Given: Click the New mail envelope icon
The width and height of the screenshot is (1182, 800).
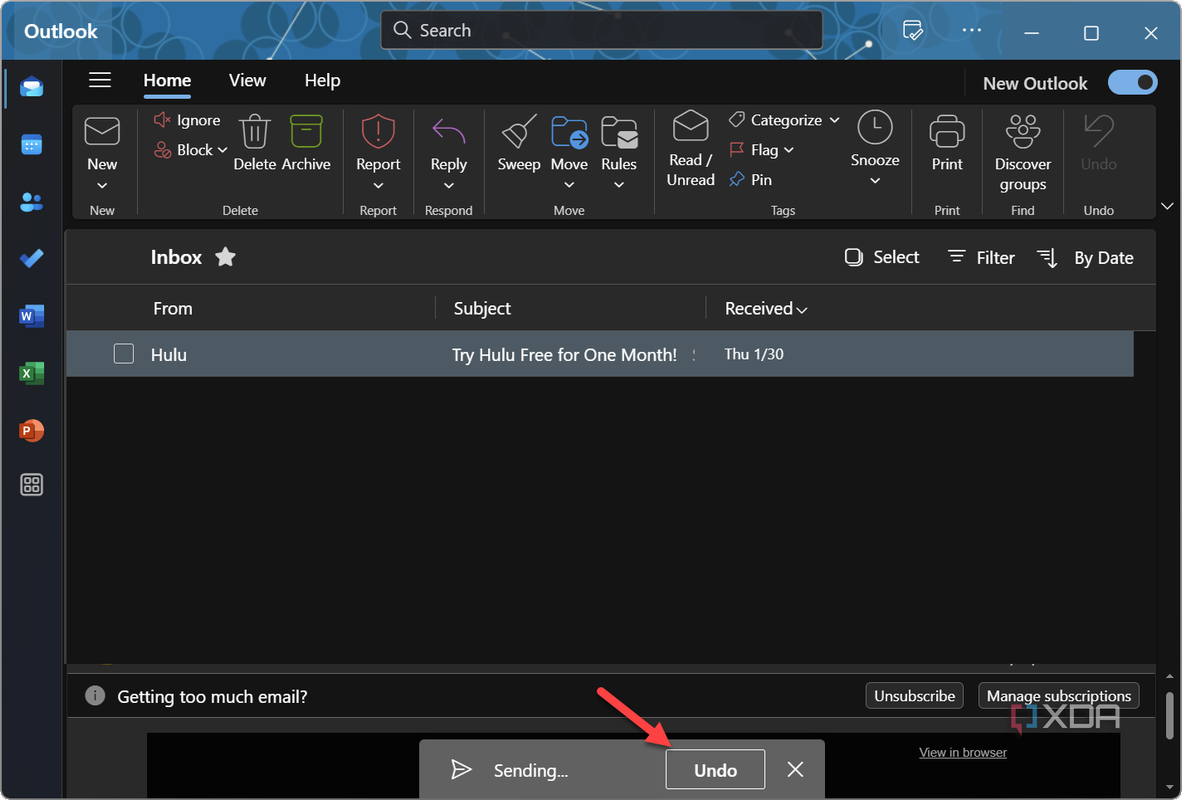Looking at the screenshot, I should click(x=102, y=131).
